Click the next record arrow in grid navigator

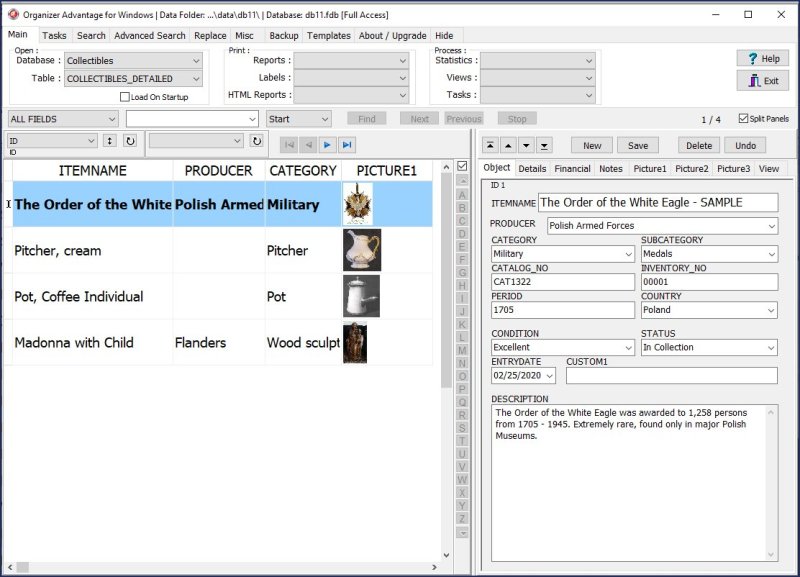(327, 145)
